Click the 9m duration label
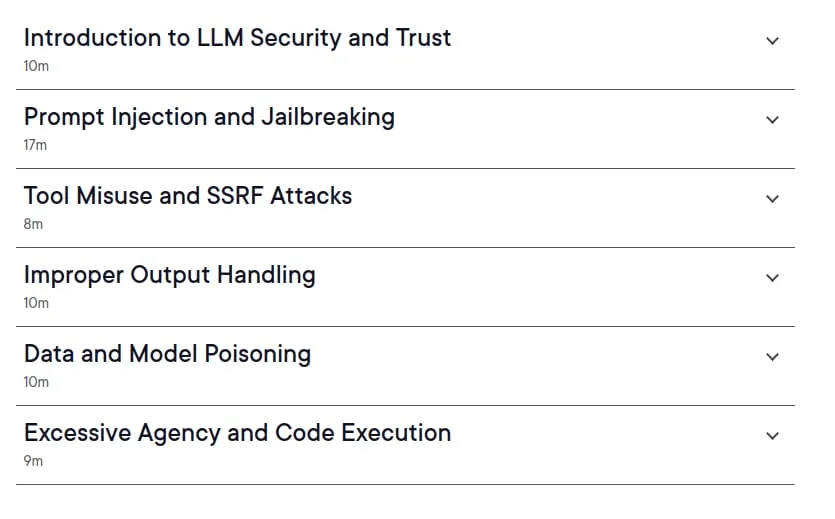This screenshot has height=519, width=835. pos(33,461)
